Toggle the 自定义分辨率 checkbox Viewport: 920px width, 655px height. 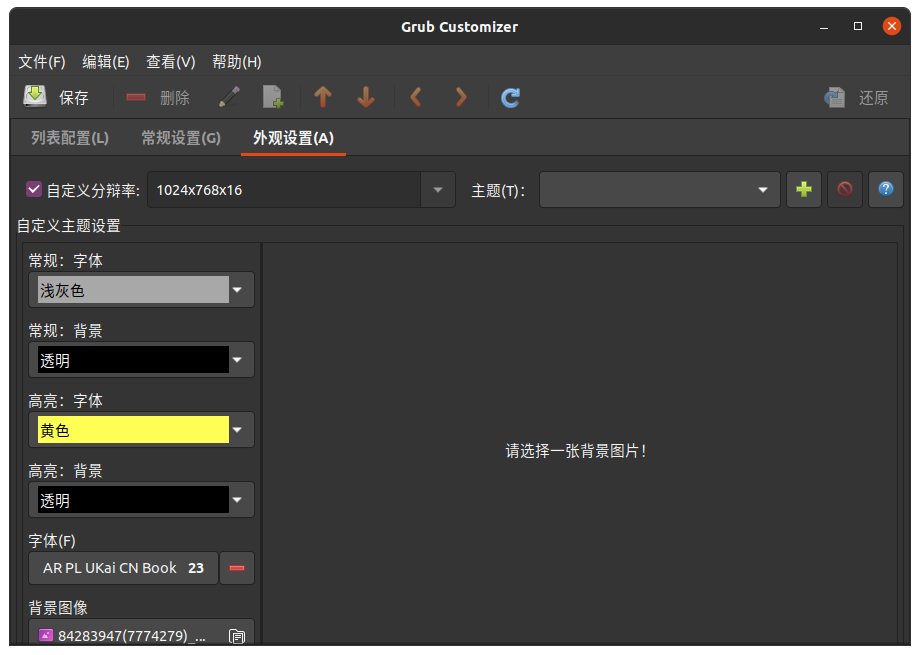(x=33, y=189)
